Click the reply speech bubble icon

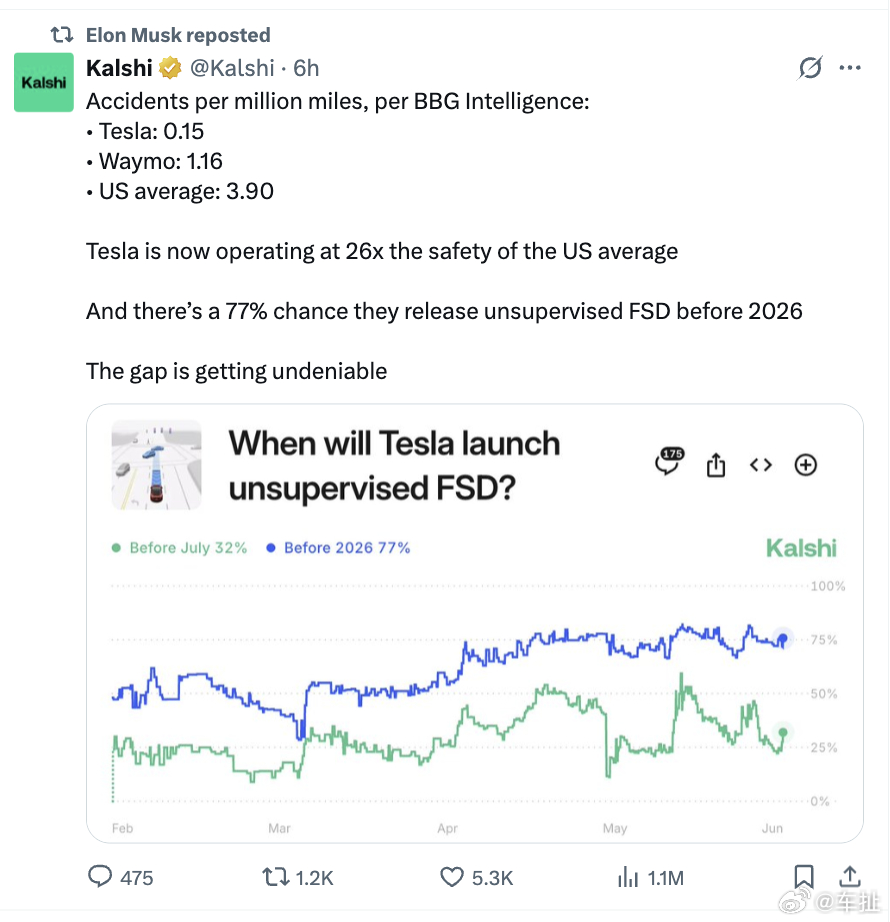pyautogui.click(x=100, y=876)
